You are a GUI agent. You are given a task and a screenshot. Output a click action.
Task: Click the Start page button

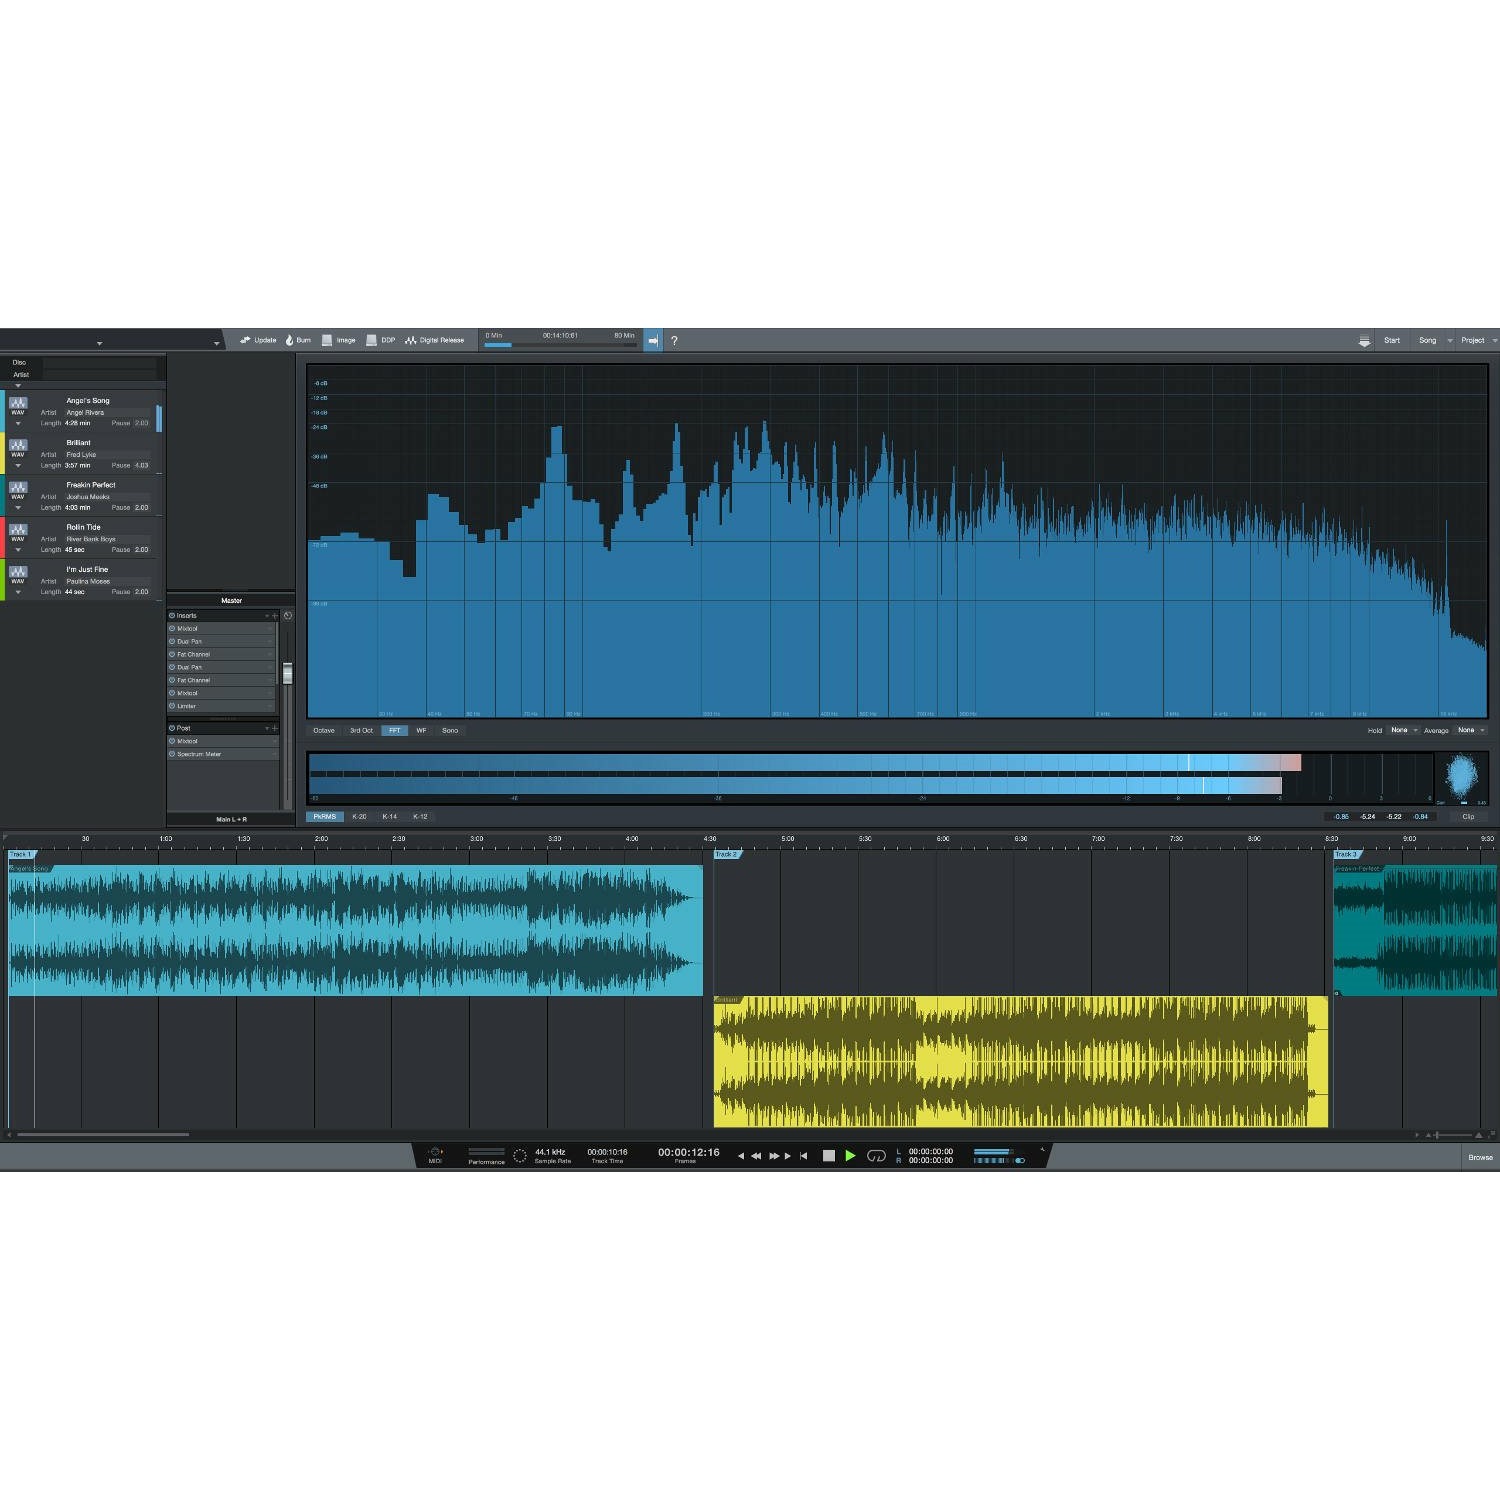pos(1391,340)
